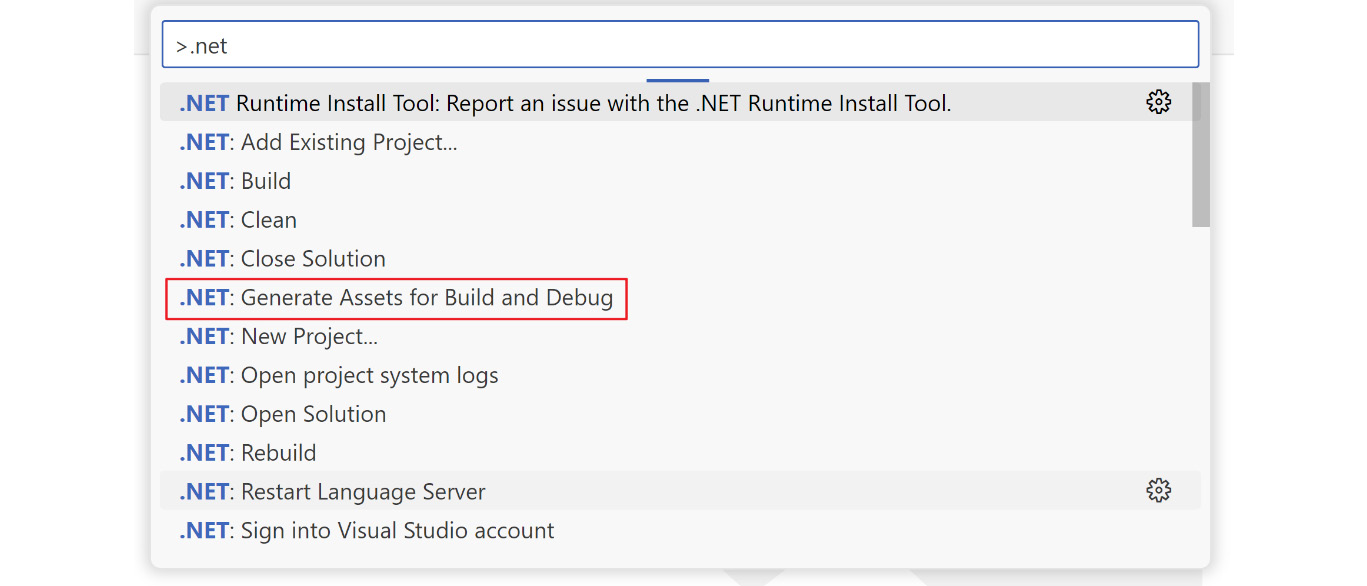The width and height of the screenshot is (1367, 586).
Task: Click the command palette input with '>.net'
Action: coord(680,45)
